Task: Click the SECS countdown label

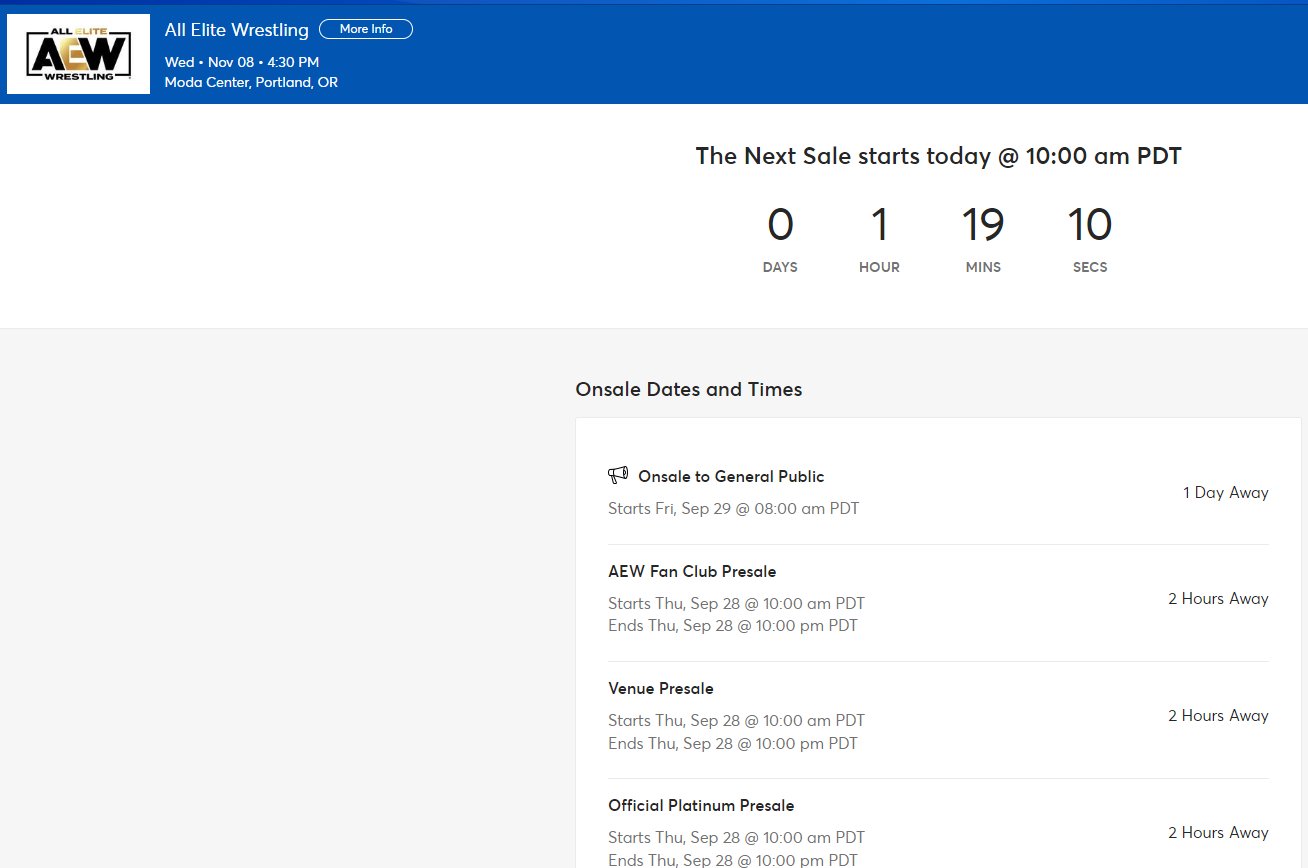Action: click(x=1090, y=267)
